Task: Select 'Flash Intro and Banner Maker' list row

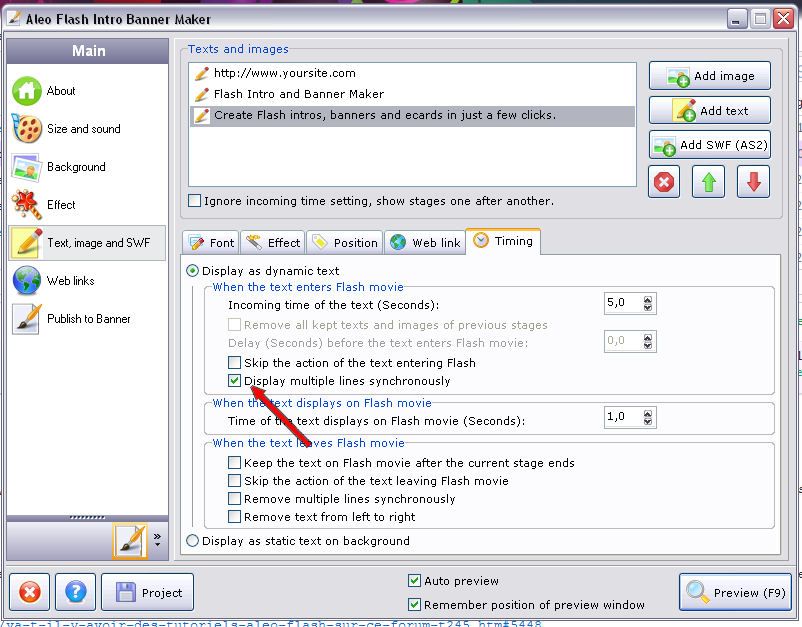Action: click(413, 94)
